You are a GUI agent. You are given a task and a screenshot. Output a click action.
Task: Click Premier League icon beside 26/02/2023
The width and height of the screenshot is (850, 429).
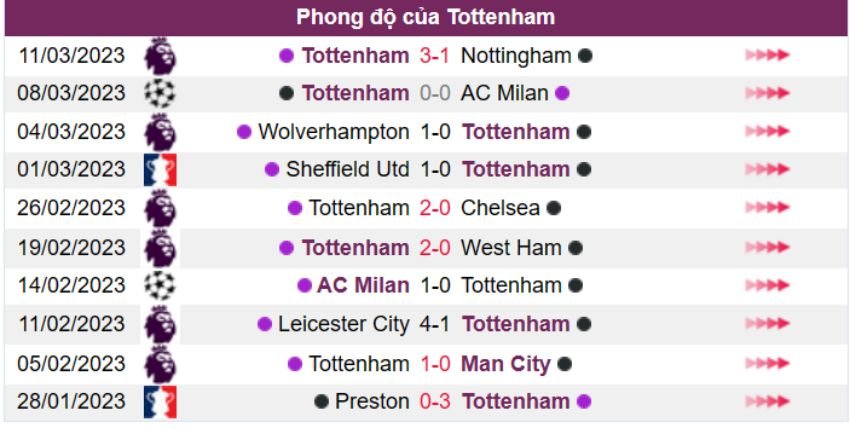(x=160, y=208)
